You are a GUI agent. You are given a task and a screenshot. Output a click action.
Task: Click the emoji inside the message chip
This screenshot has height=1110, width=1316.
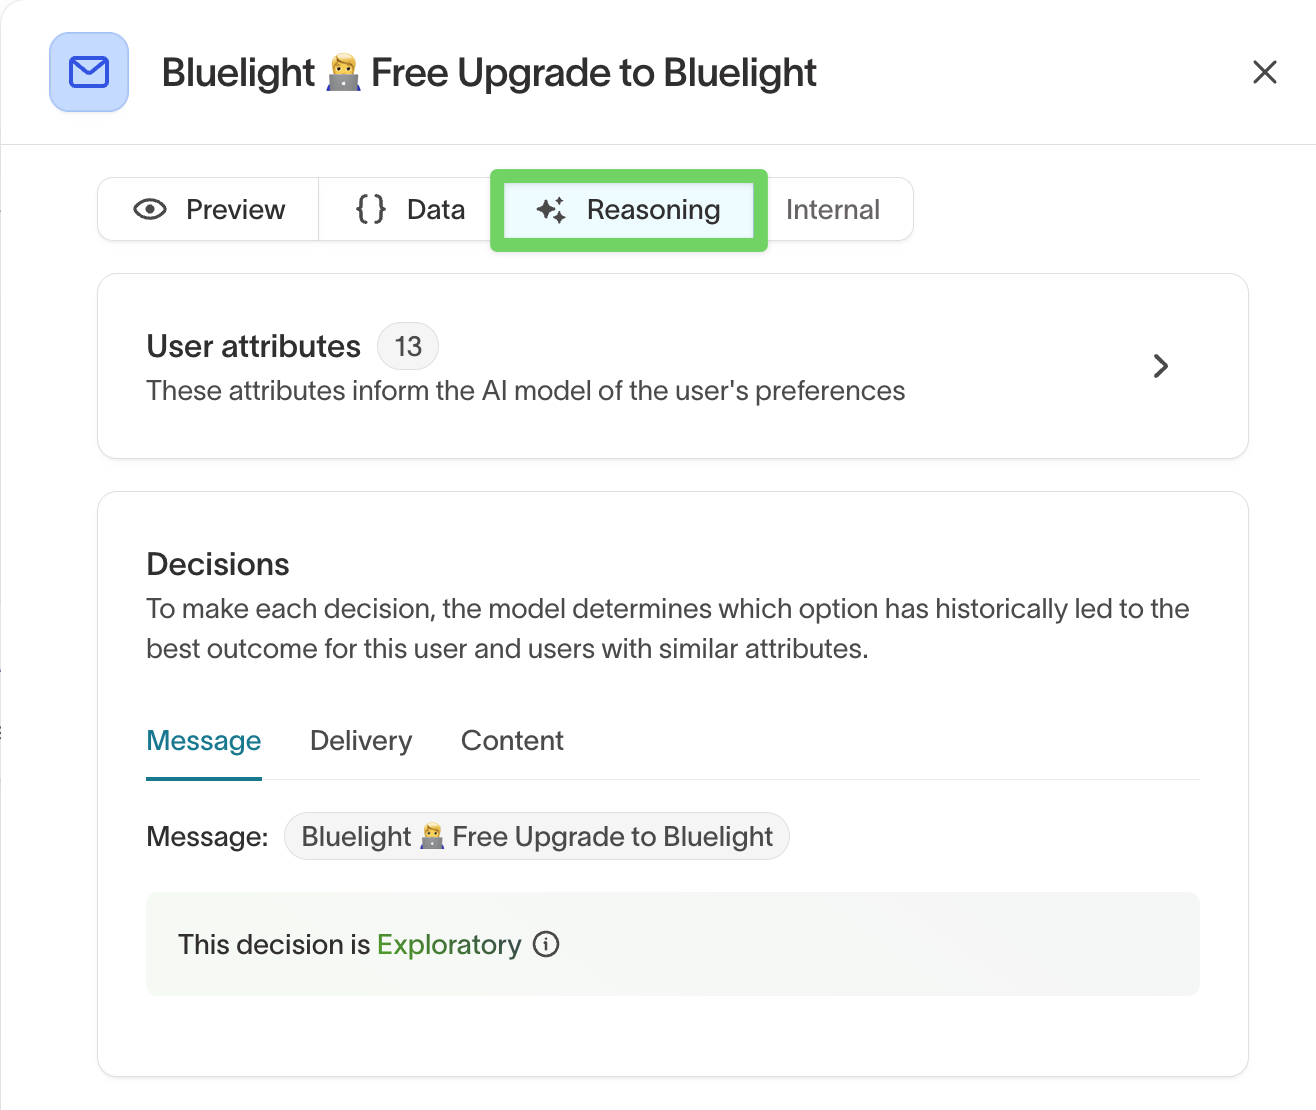(432, 836)
